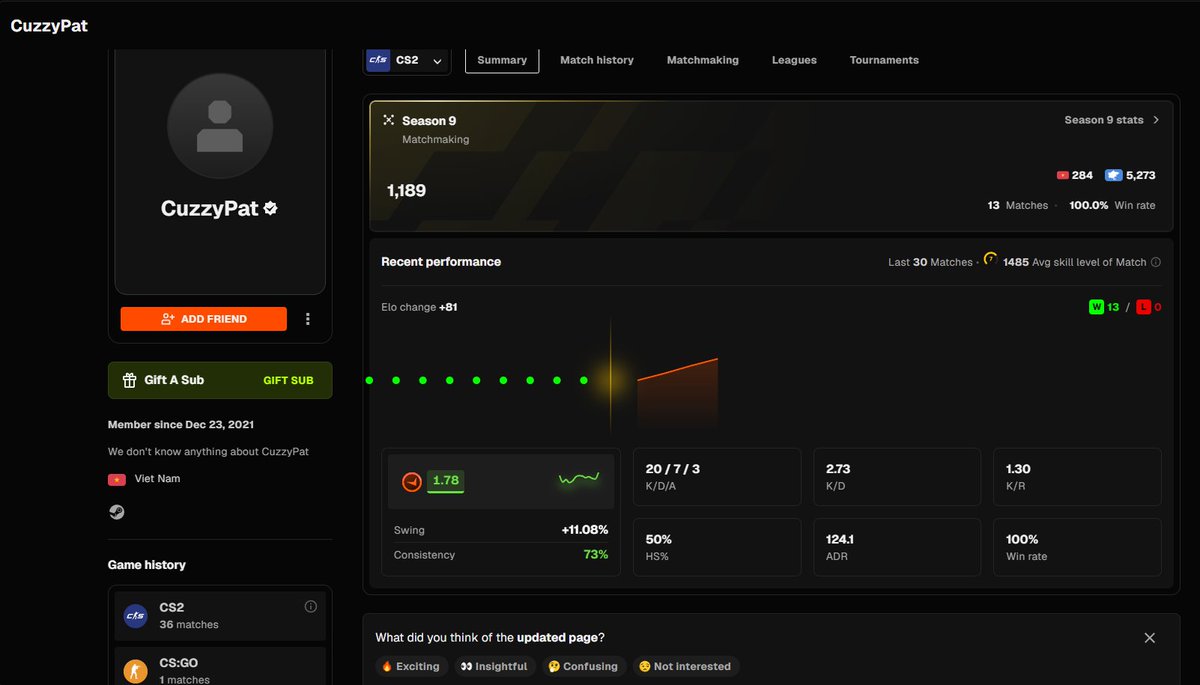Click the first green dot on Elo chart

point(369,380)
